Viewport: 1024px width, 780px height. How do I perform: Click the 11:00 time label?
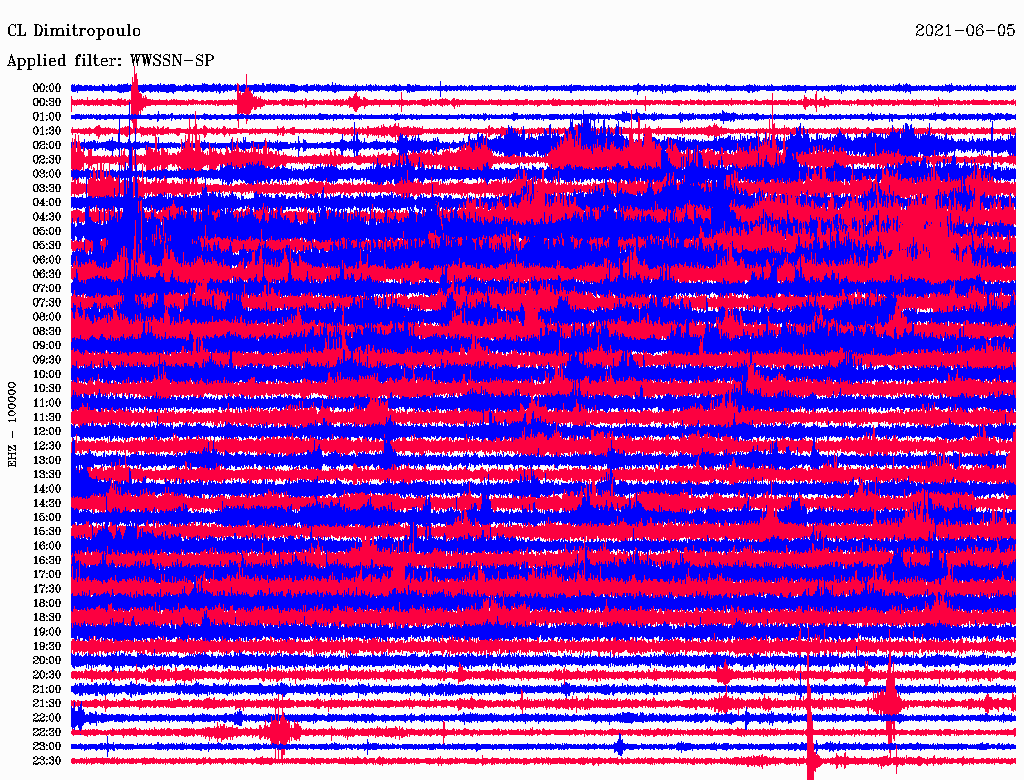[47, 402]
